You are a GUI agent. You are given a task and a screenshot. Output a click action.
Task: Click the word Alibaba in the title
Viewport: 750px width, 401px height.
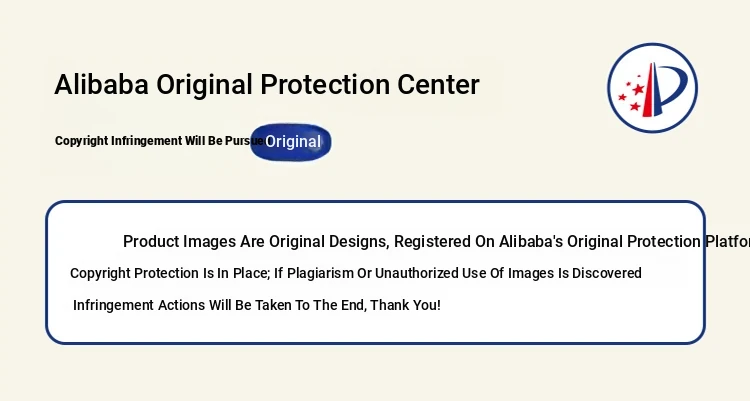pyautogui.click(x=100, y=85)
